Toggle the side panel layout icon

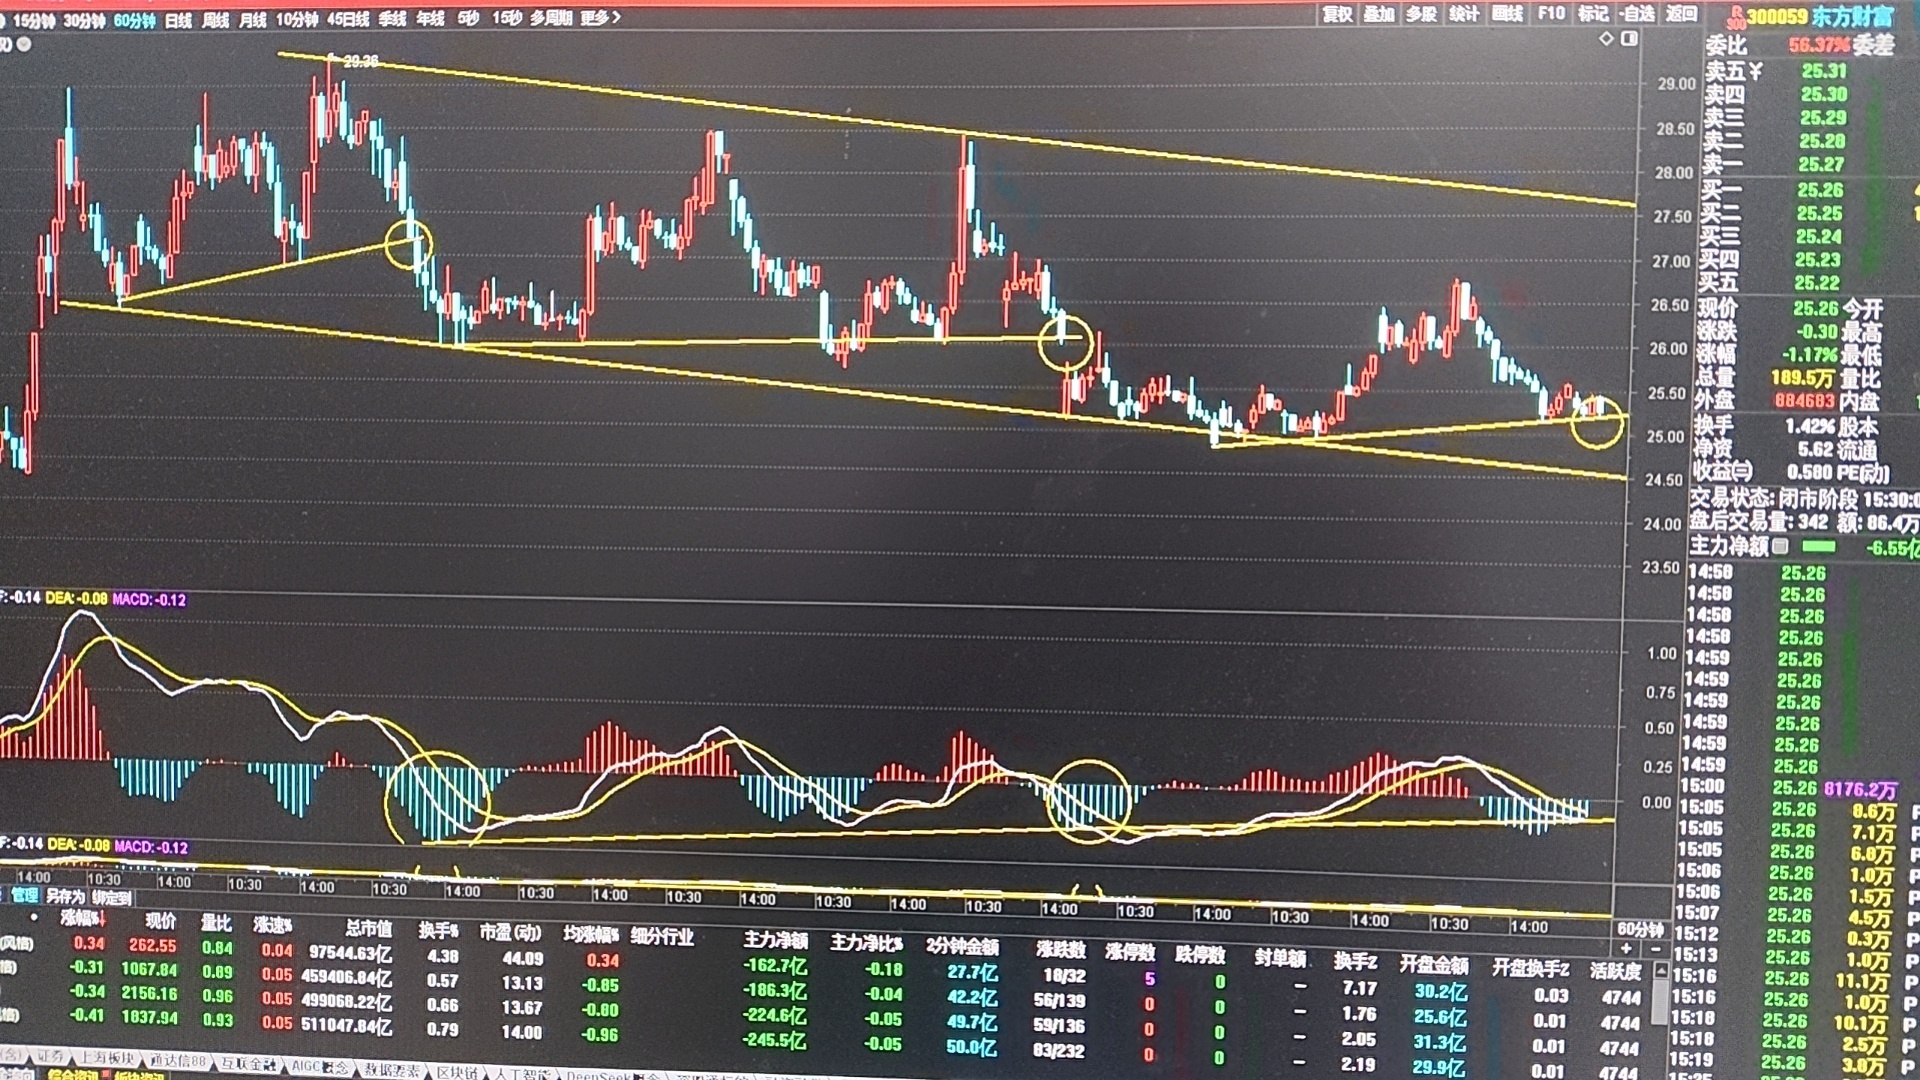[1629, 39]
